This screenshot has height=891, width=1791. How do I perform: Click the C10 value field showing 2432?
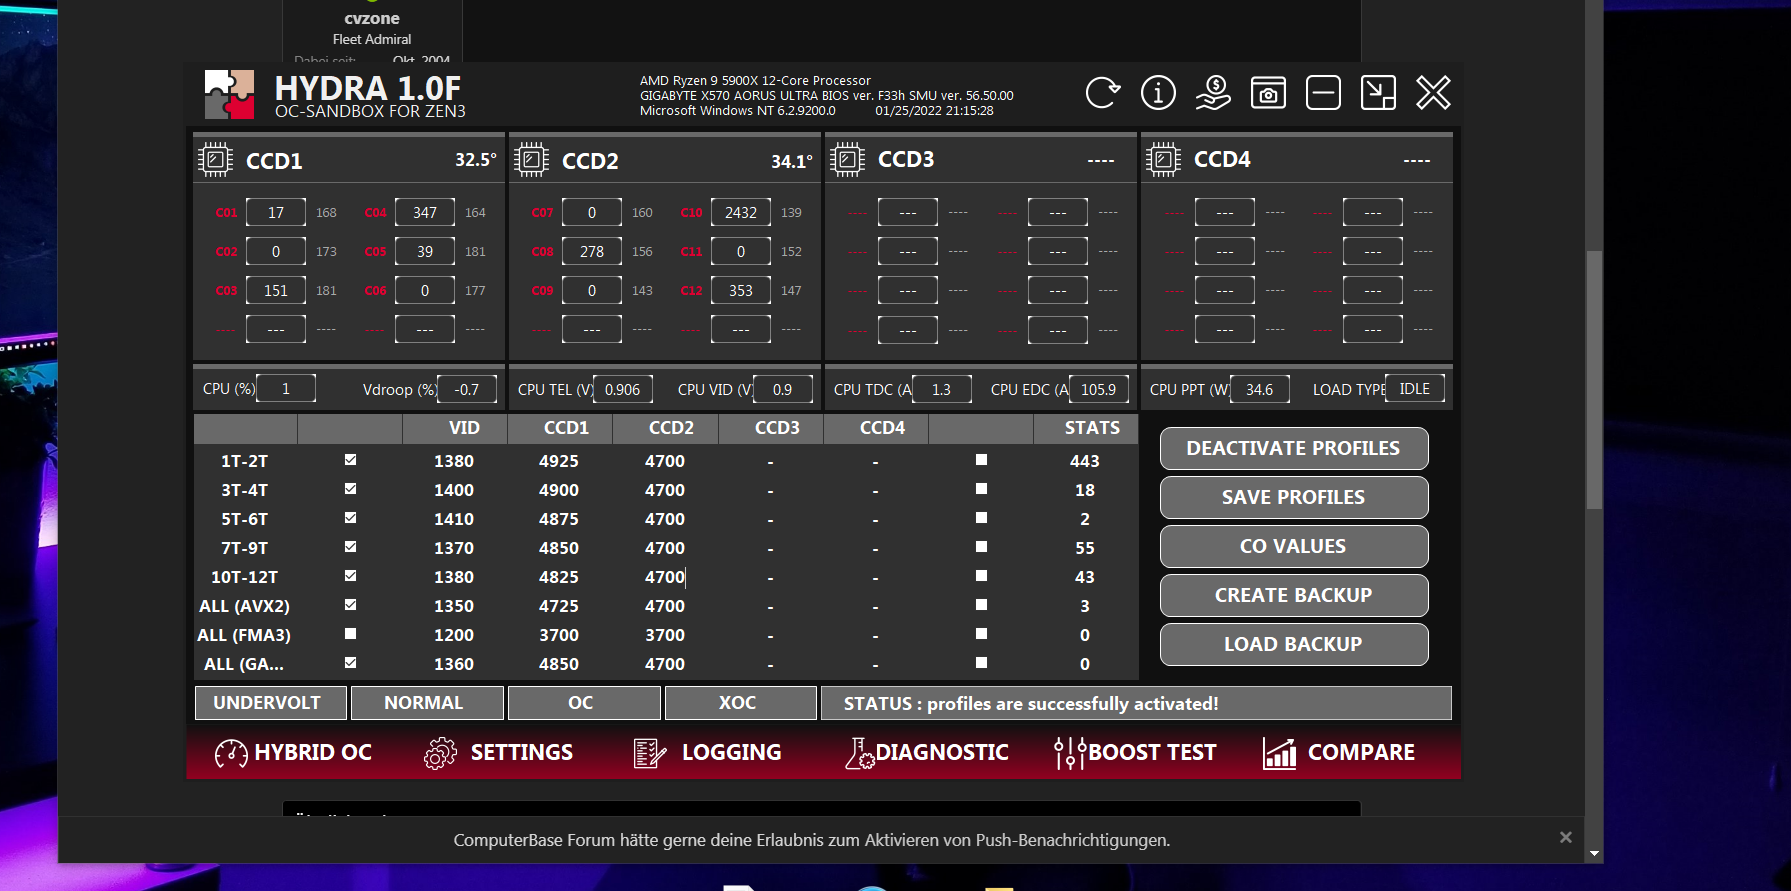tap(741, 212)
